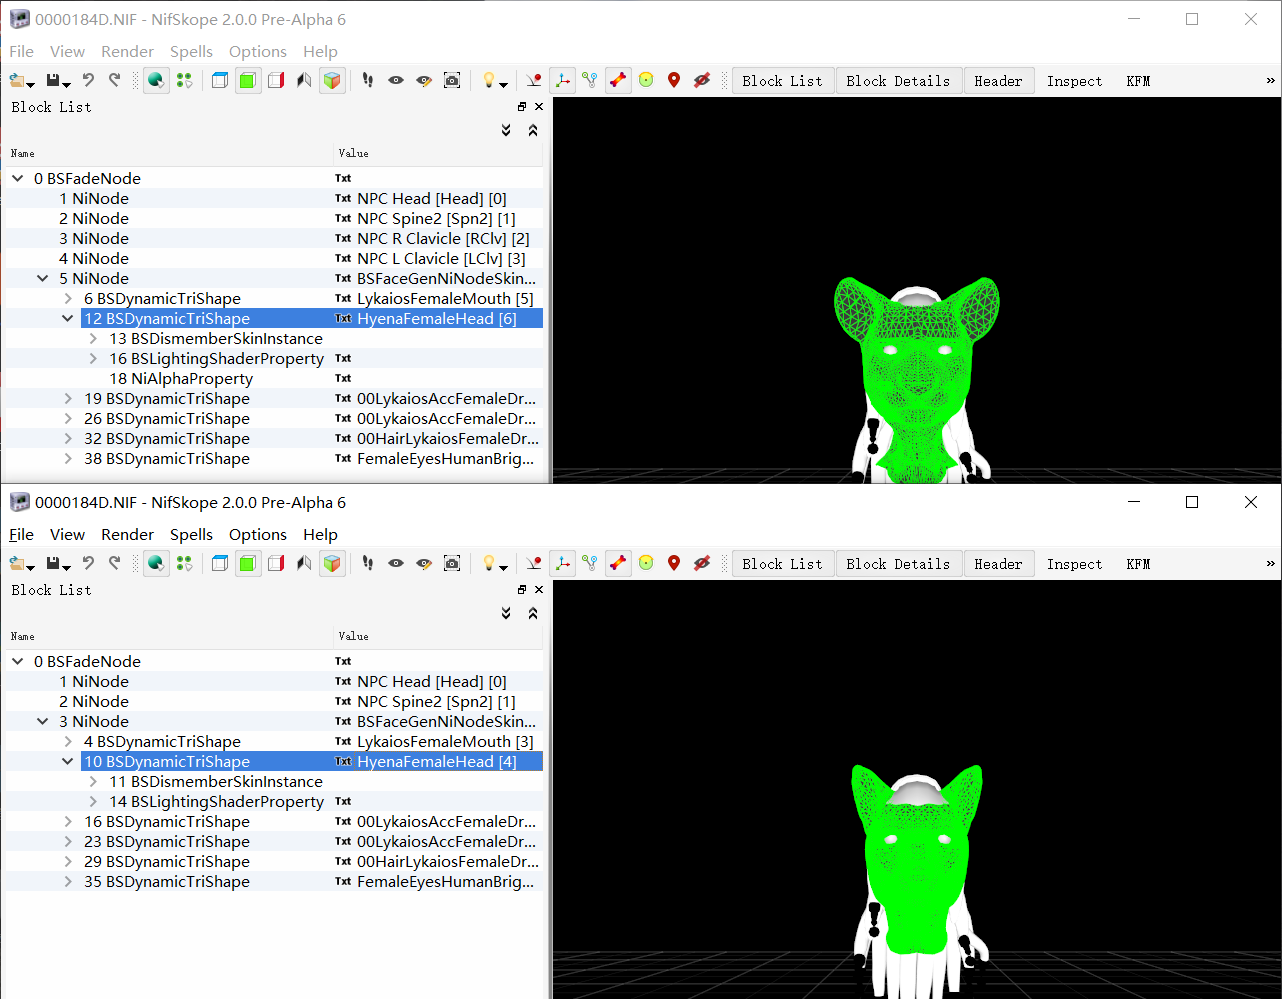Collapse the 5 NiNode BSFaceGenNiNodeSkin row
Screen dimensions: 1282x999
[x=43, y=279]
